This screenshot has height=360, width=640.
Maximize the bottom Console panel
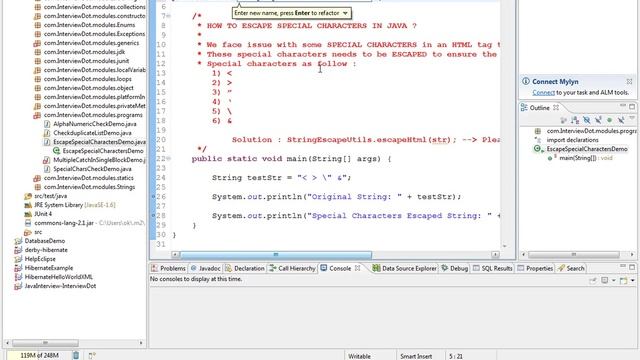[632, 267]
